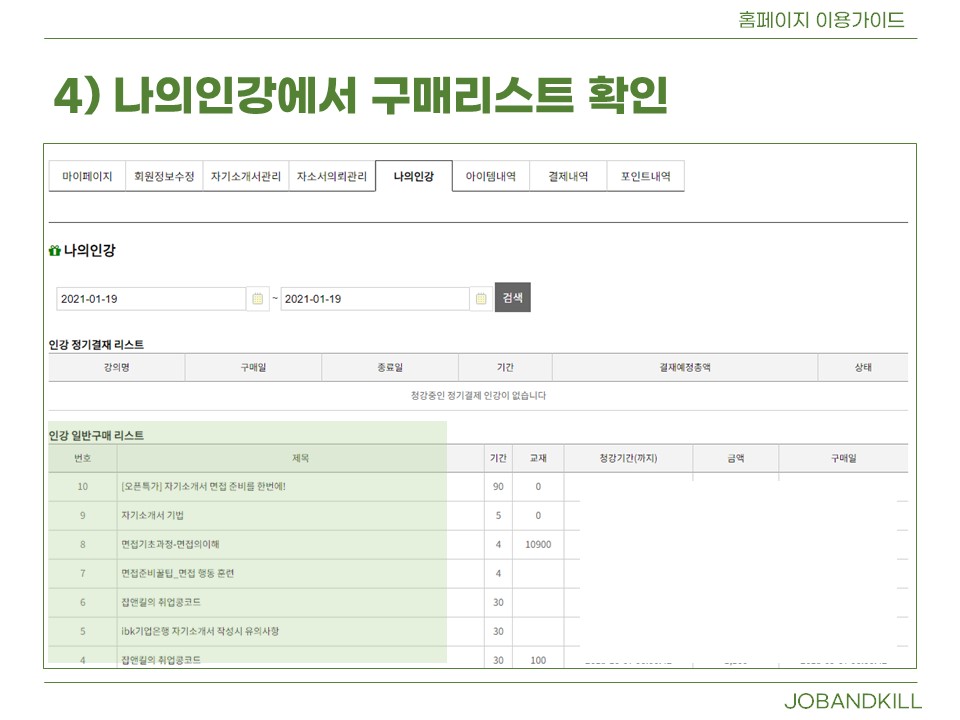The height and width of the screenshot is (720, 960).
Task: Open the start date calendar picker icon
Action: 258,299
